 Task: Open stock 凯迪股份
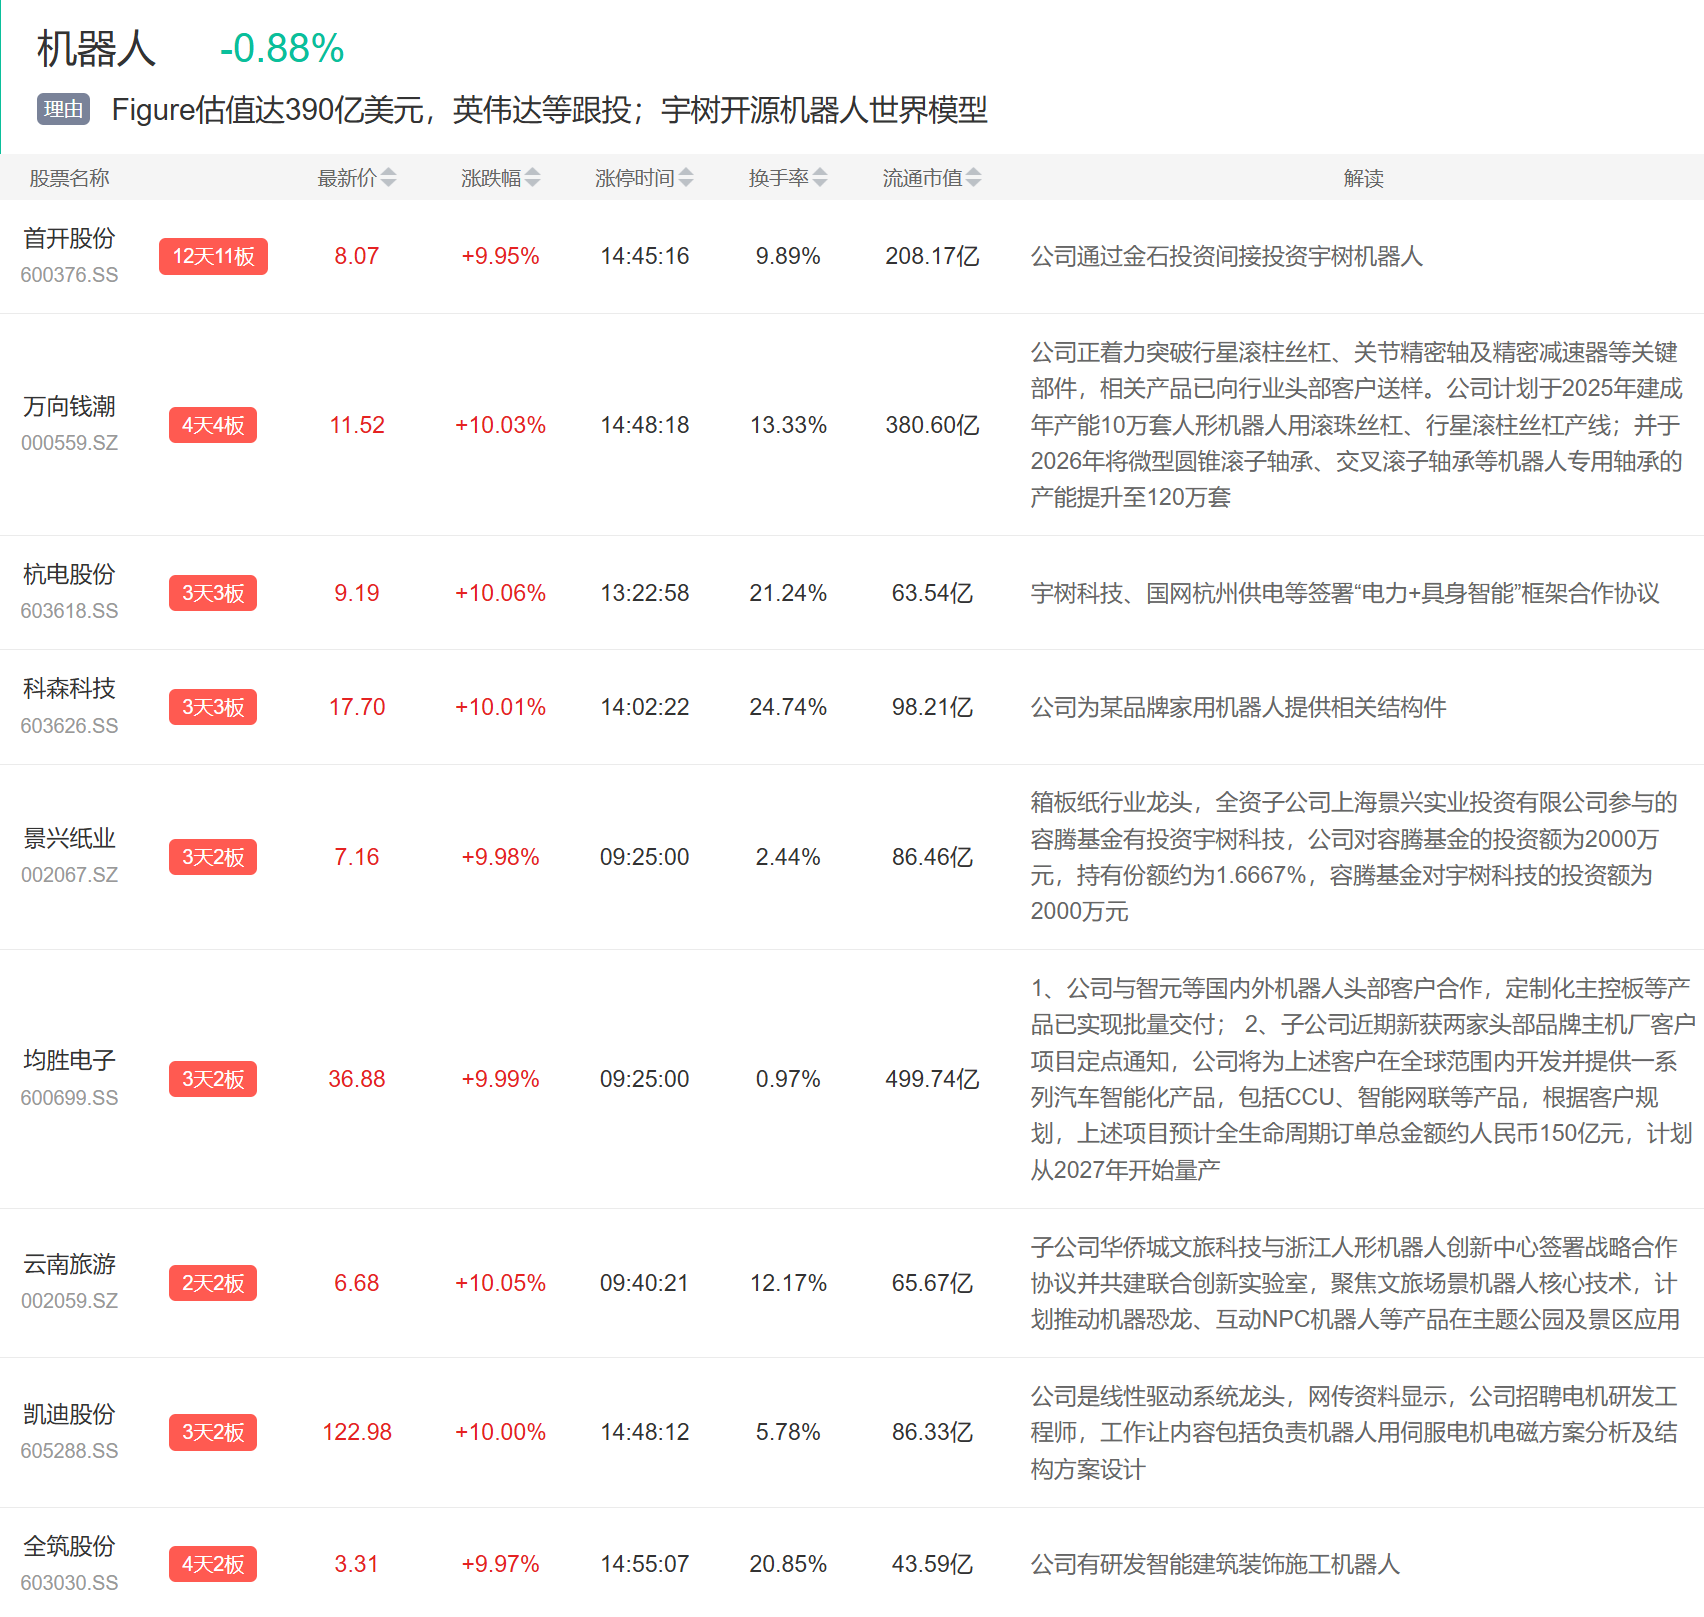tap(69, 1414)
